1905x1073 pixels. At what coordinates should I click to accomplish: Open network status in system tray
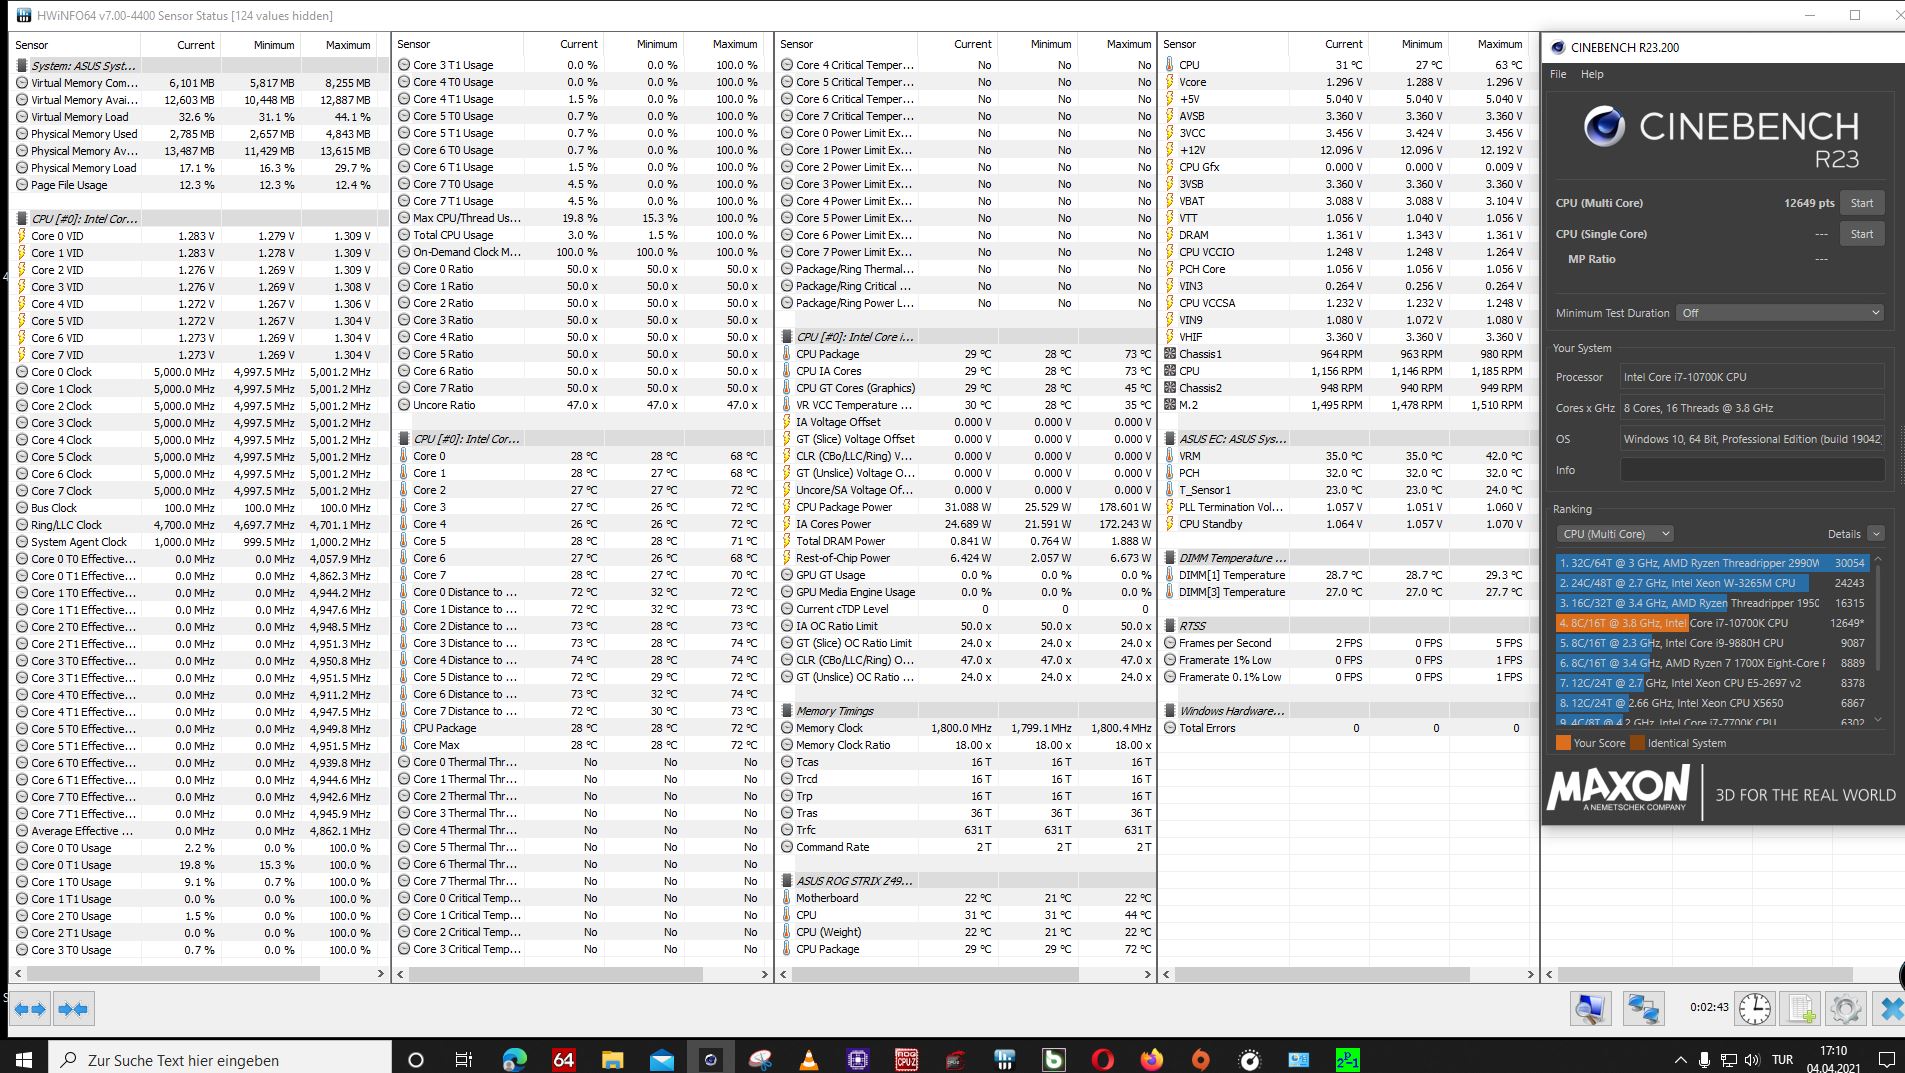tap(1729, 1060)
